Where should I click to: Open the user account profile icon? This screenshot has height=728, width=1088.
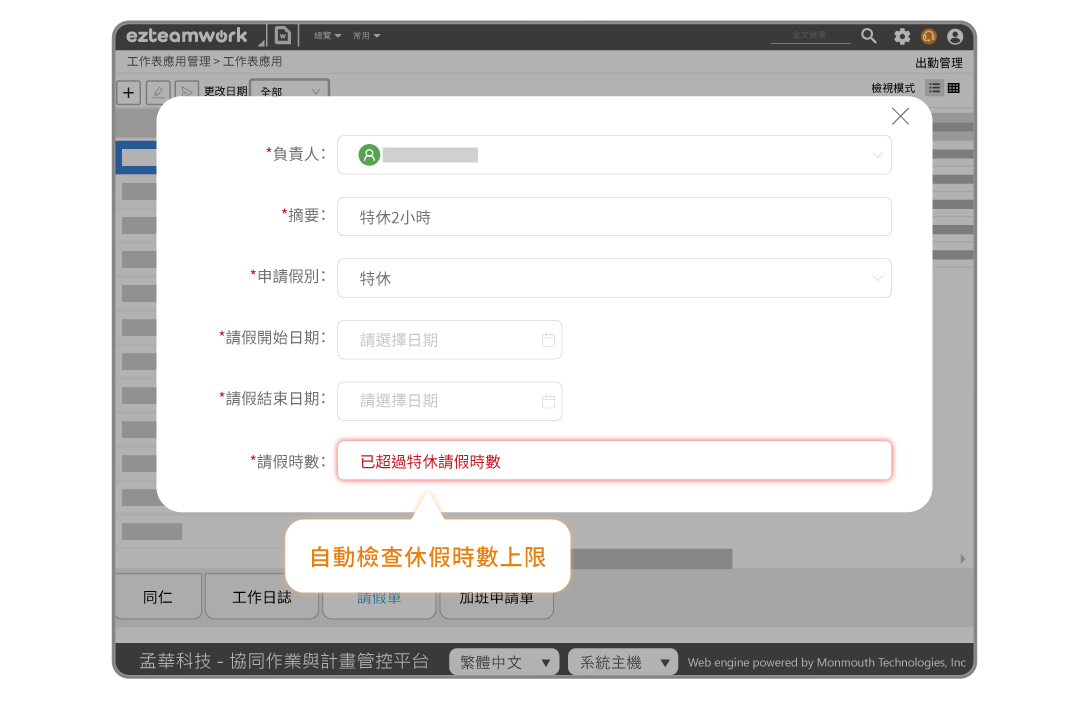(955, 36)
